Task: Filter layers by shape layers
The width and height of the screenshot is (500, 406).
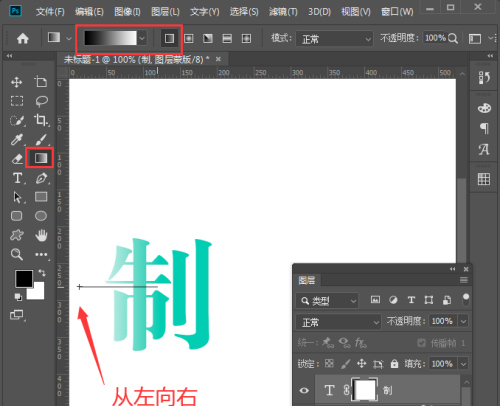Action: click(x=429, y=300)
